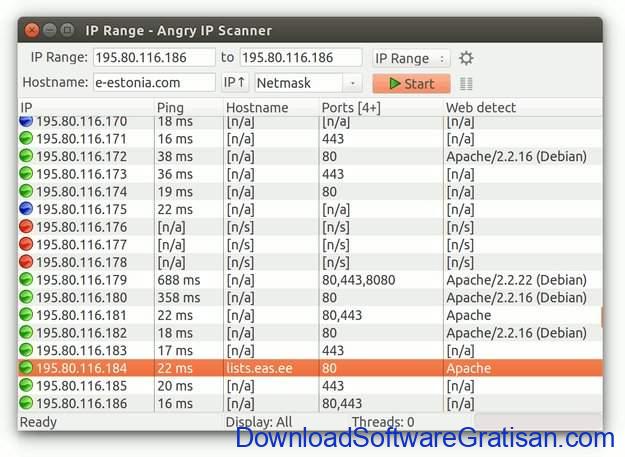Click green status icon for 195.80.116.181
This screenshot has width=625, height=457.
click(26, 315)
